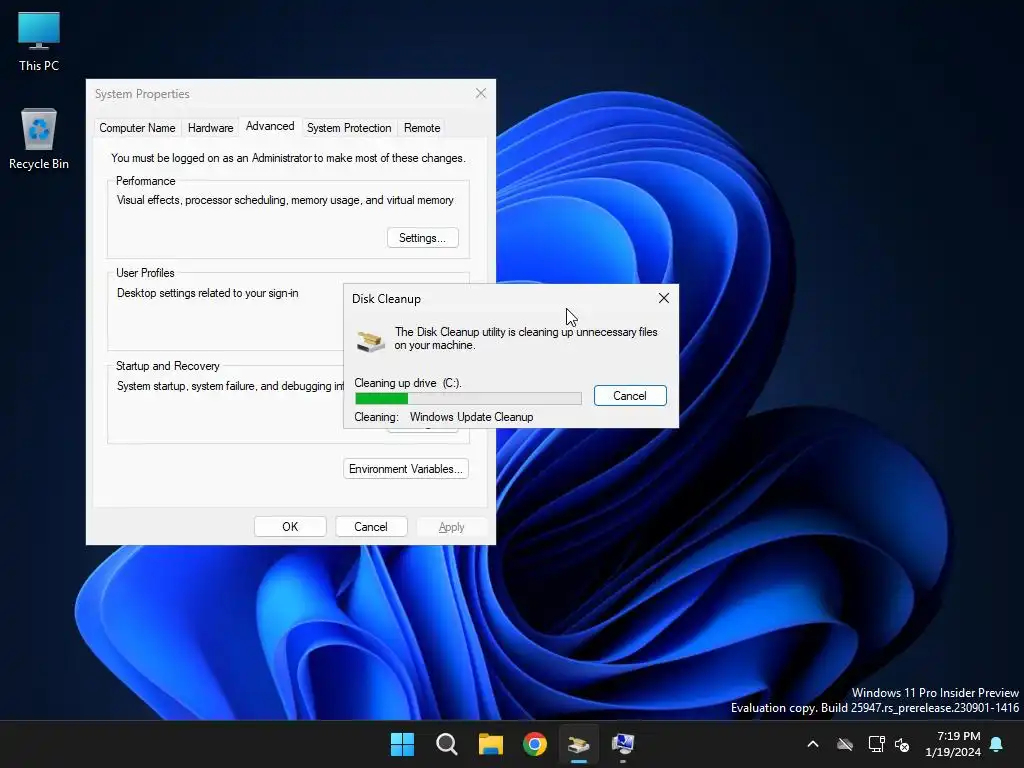This screenshot has height=768, width=1024.
Task: Open the notifications bell icon
Action: click(x=997, y=744)
